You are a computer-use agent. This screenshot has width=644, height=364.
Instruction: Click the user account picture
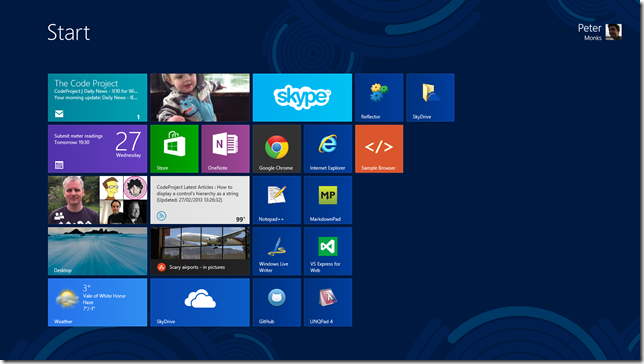coord(614,32)
